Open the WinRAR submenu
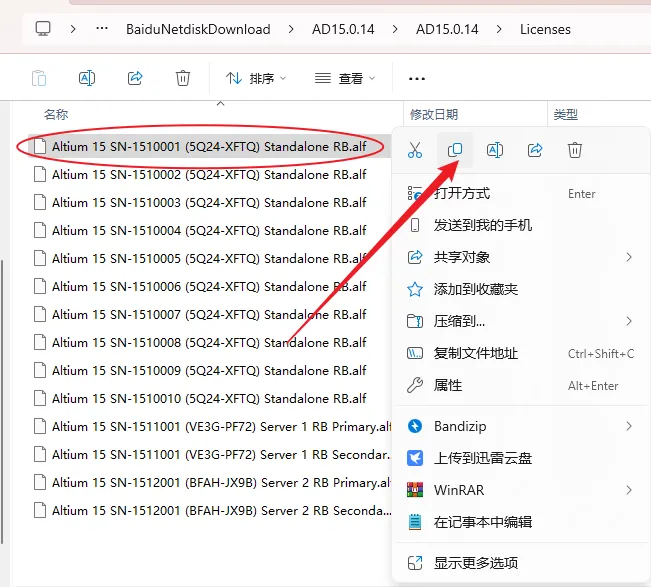This screenshot has width=651, height=587. click(521, 490)
